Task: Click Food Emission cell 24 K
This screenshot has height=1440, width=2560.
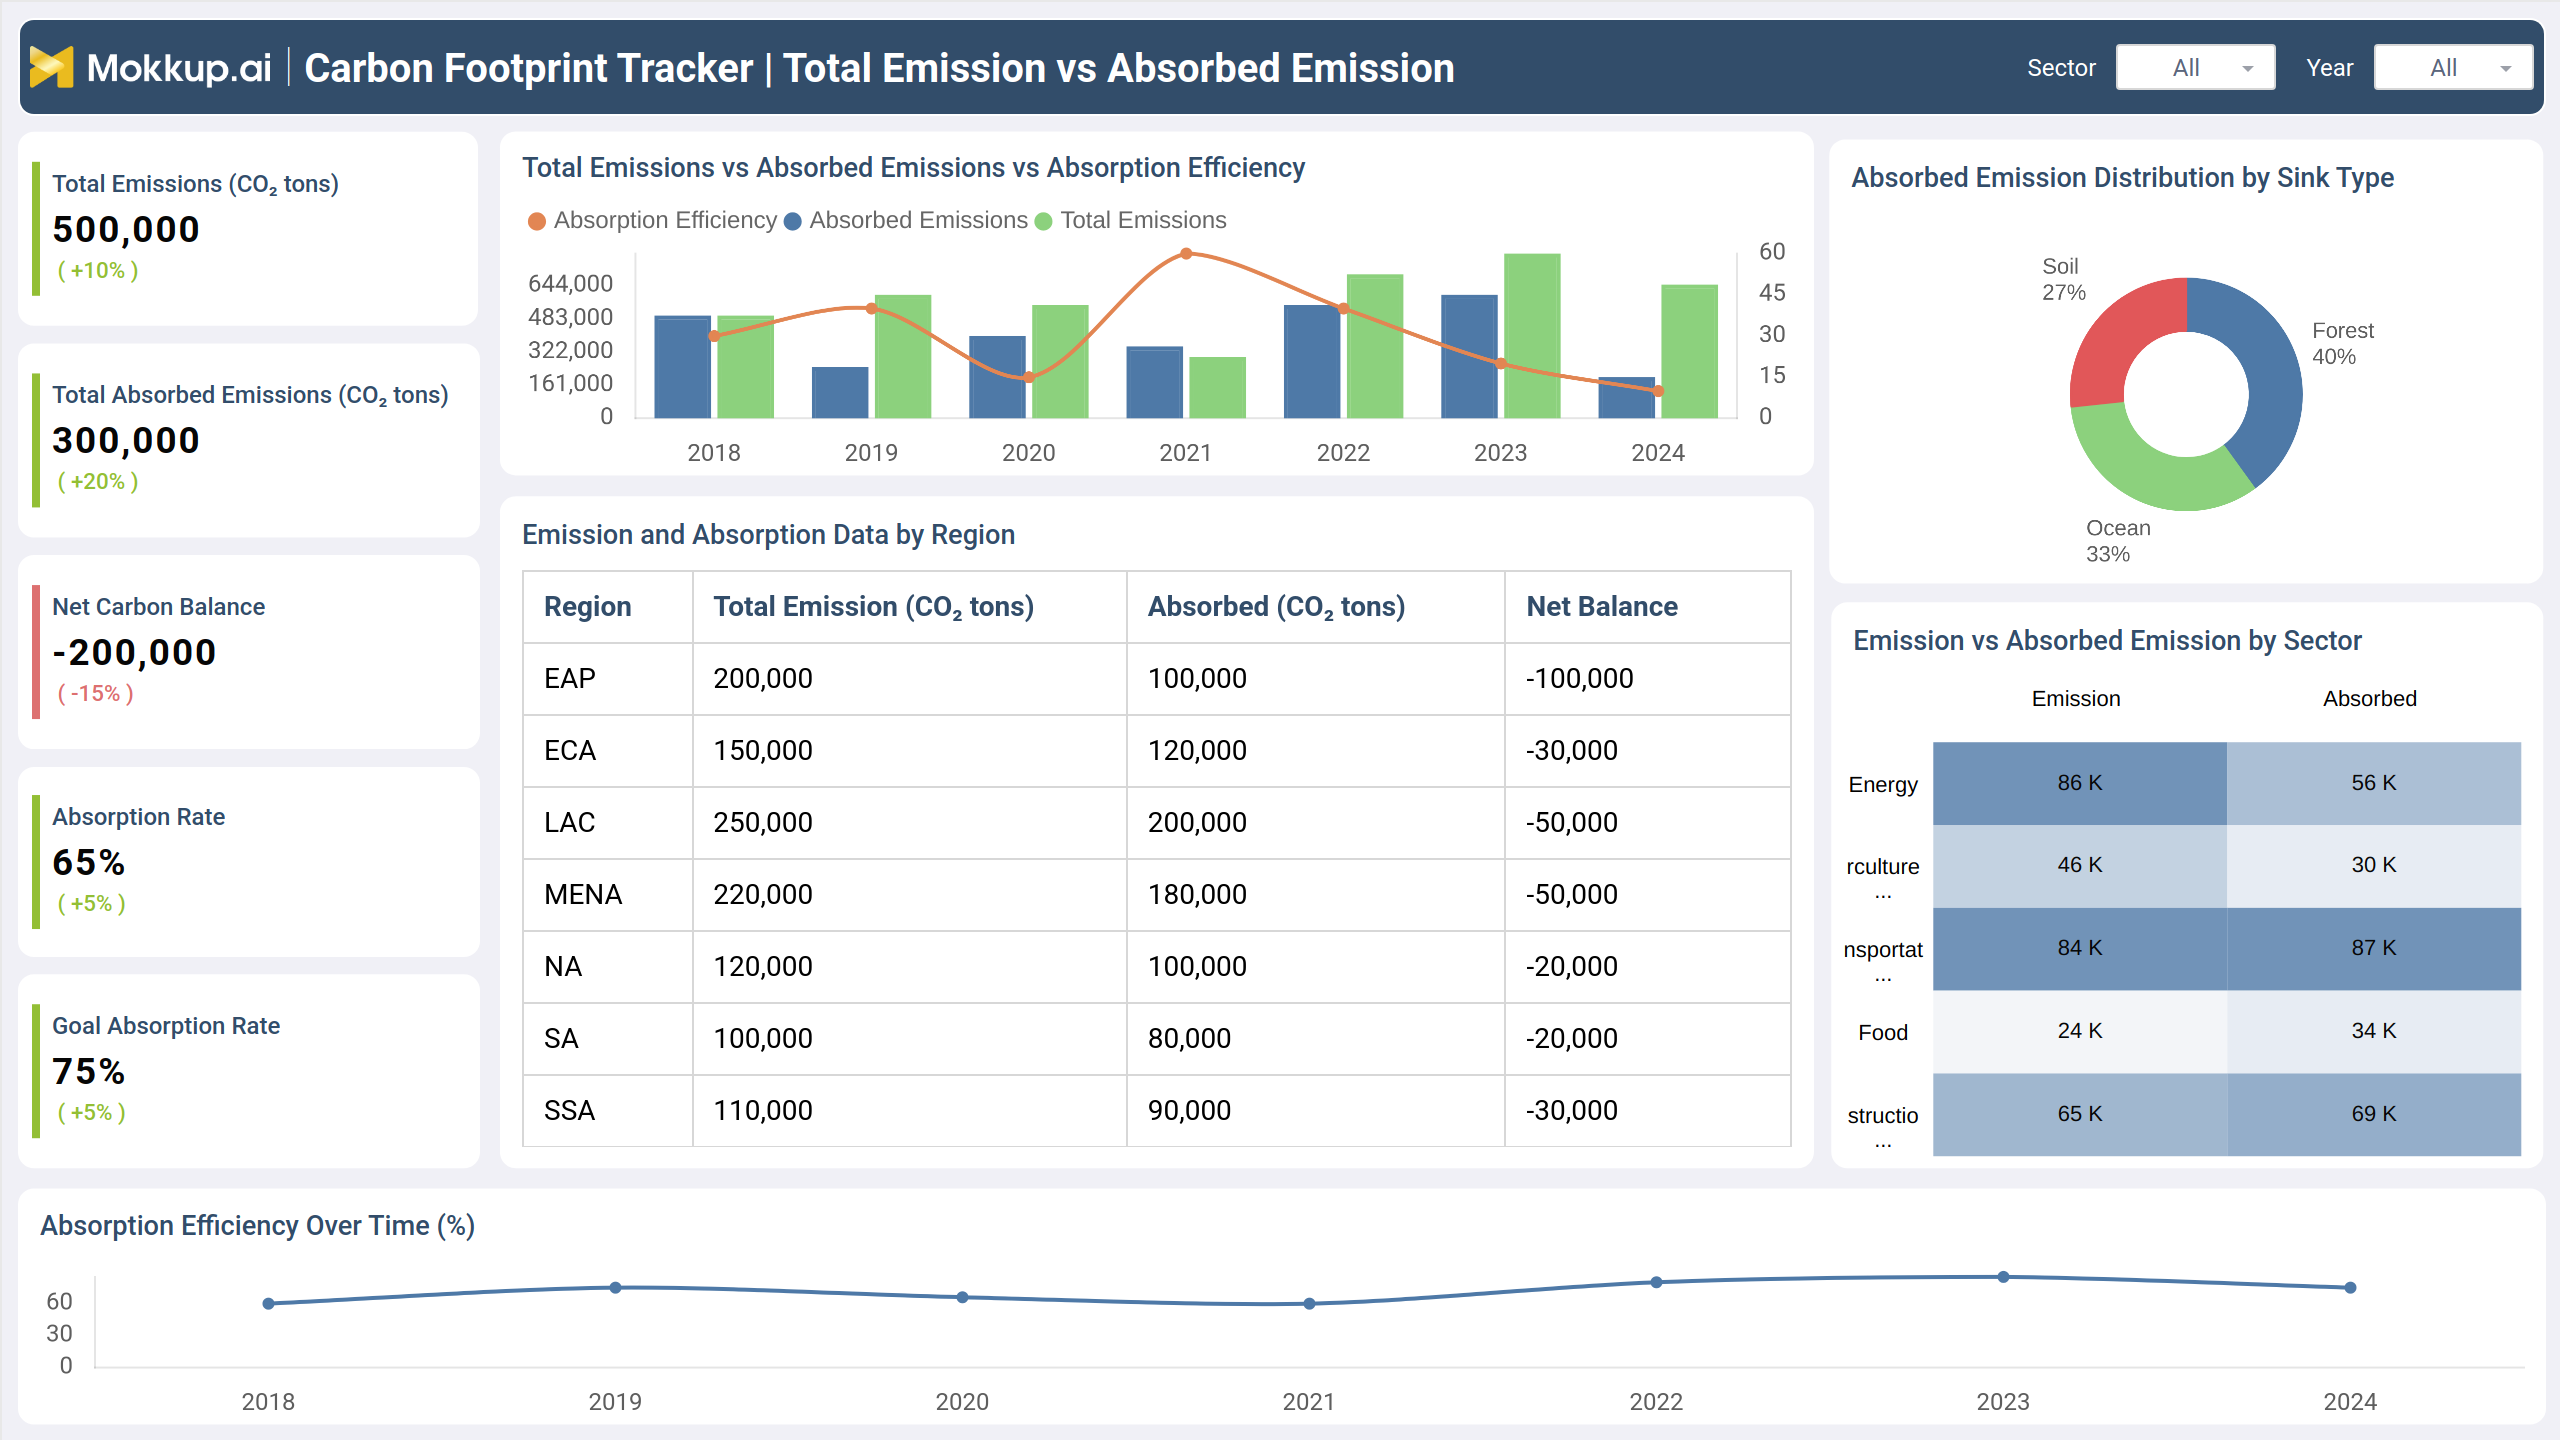Action: tap(2080, 1032)
